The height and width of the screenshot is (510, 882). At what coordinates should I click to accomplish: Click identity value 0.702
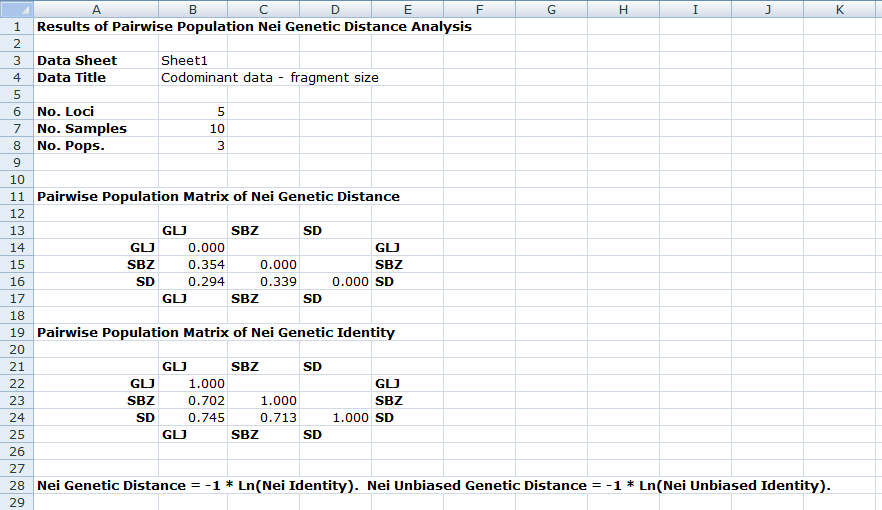coord(206,400)
